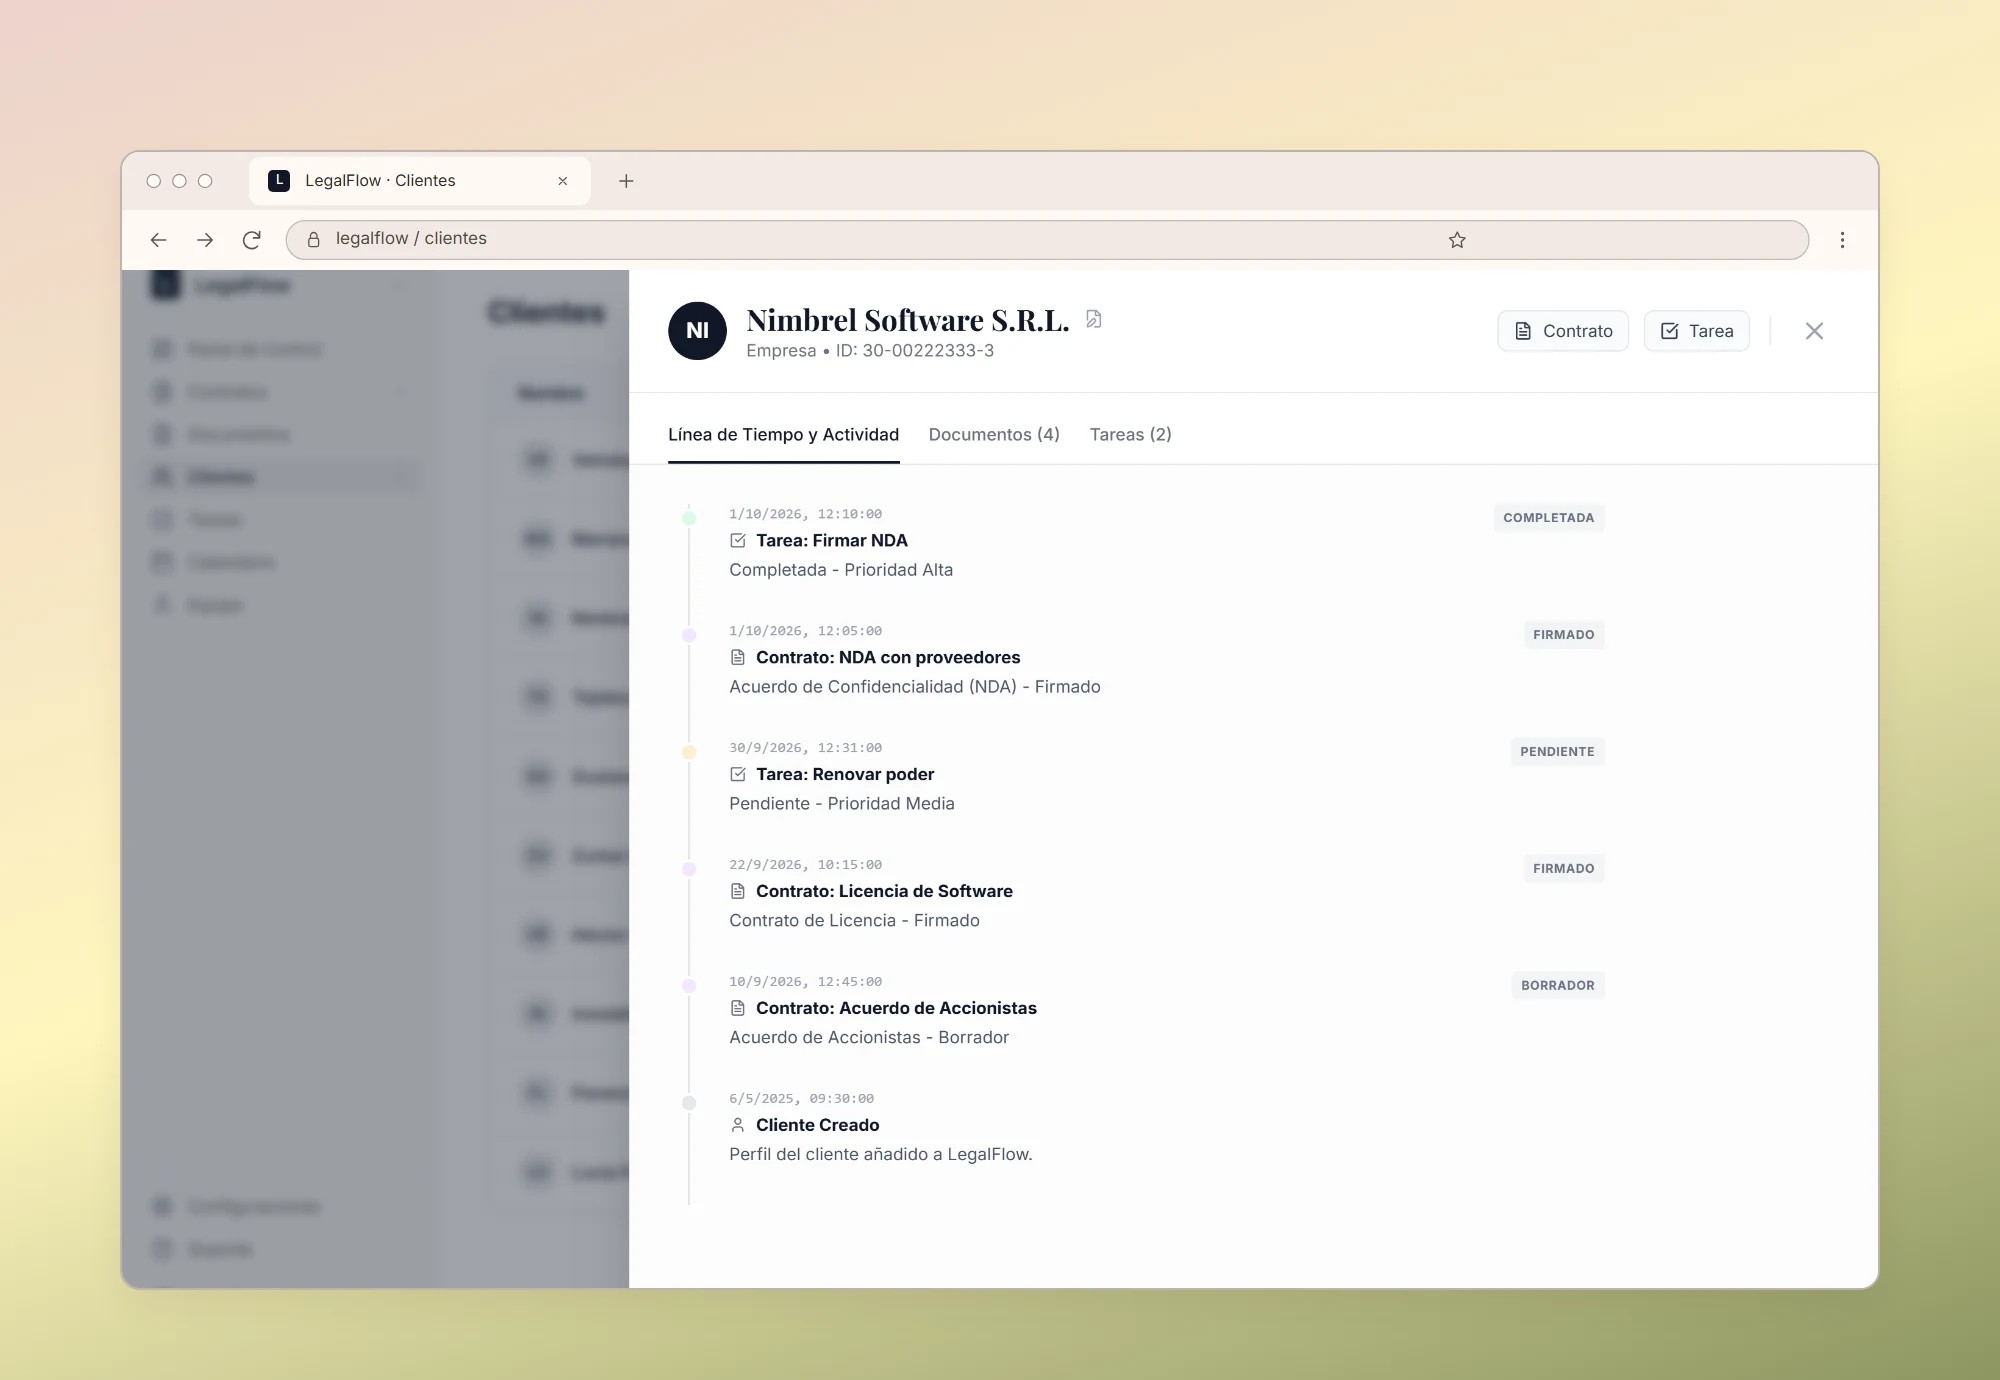Image resolution: width=2000 pixels, height=1380 pixels.
Task: Open a new browser tab
Action: (x=626, y=181)
